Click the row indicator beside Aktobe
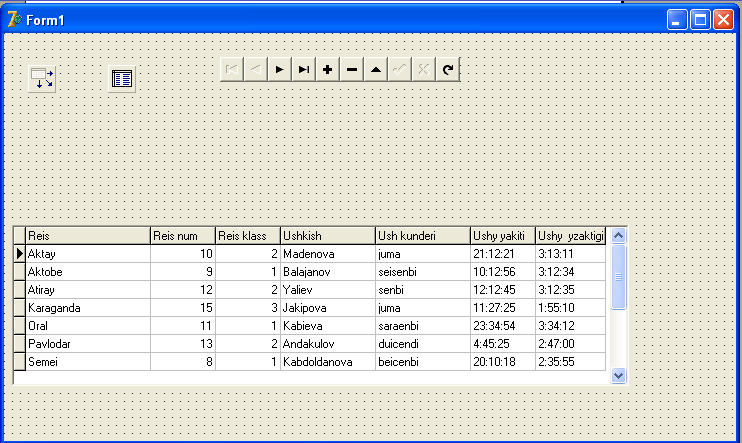742x443 pixels. (x=19, y=272)
